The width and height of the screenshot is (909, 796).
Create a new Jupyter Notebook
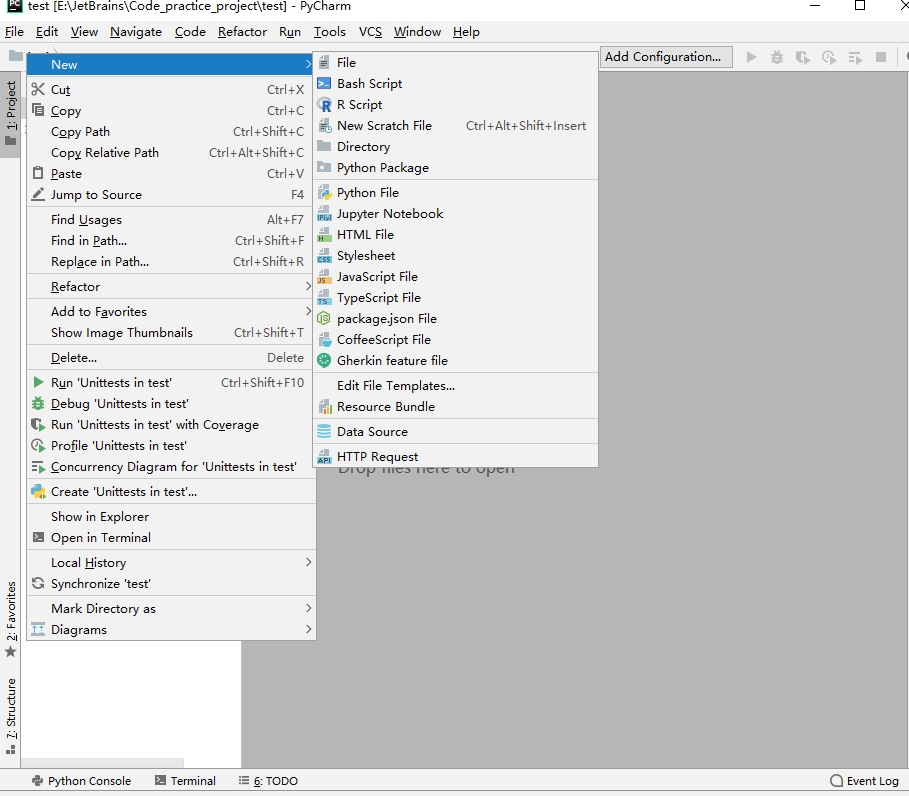point(389,214)
